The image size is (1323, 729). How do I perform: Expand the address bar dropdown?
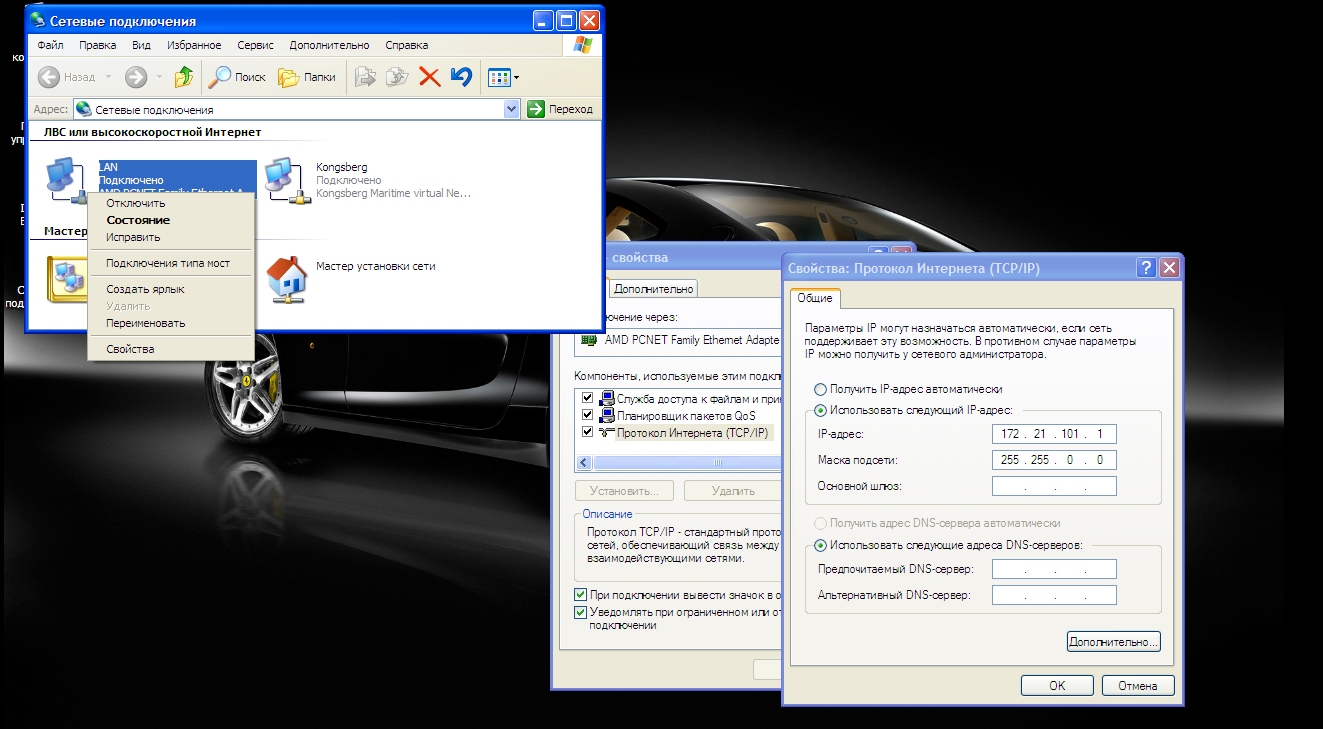pyautogui.click(x=512, y=109)
